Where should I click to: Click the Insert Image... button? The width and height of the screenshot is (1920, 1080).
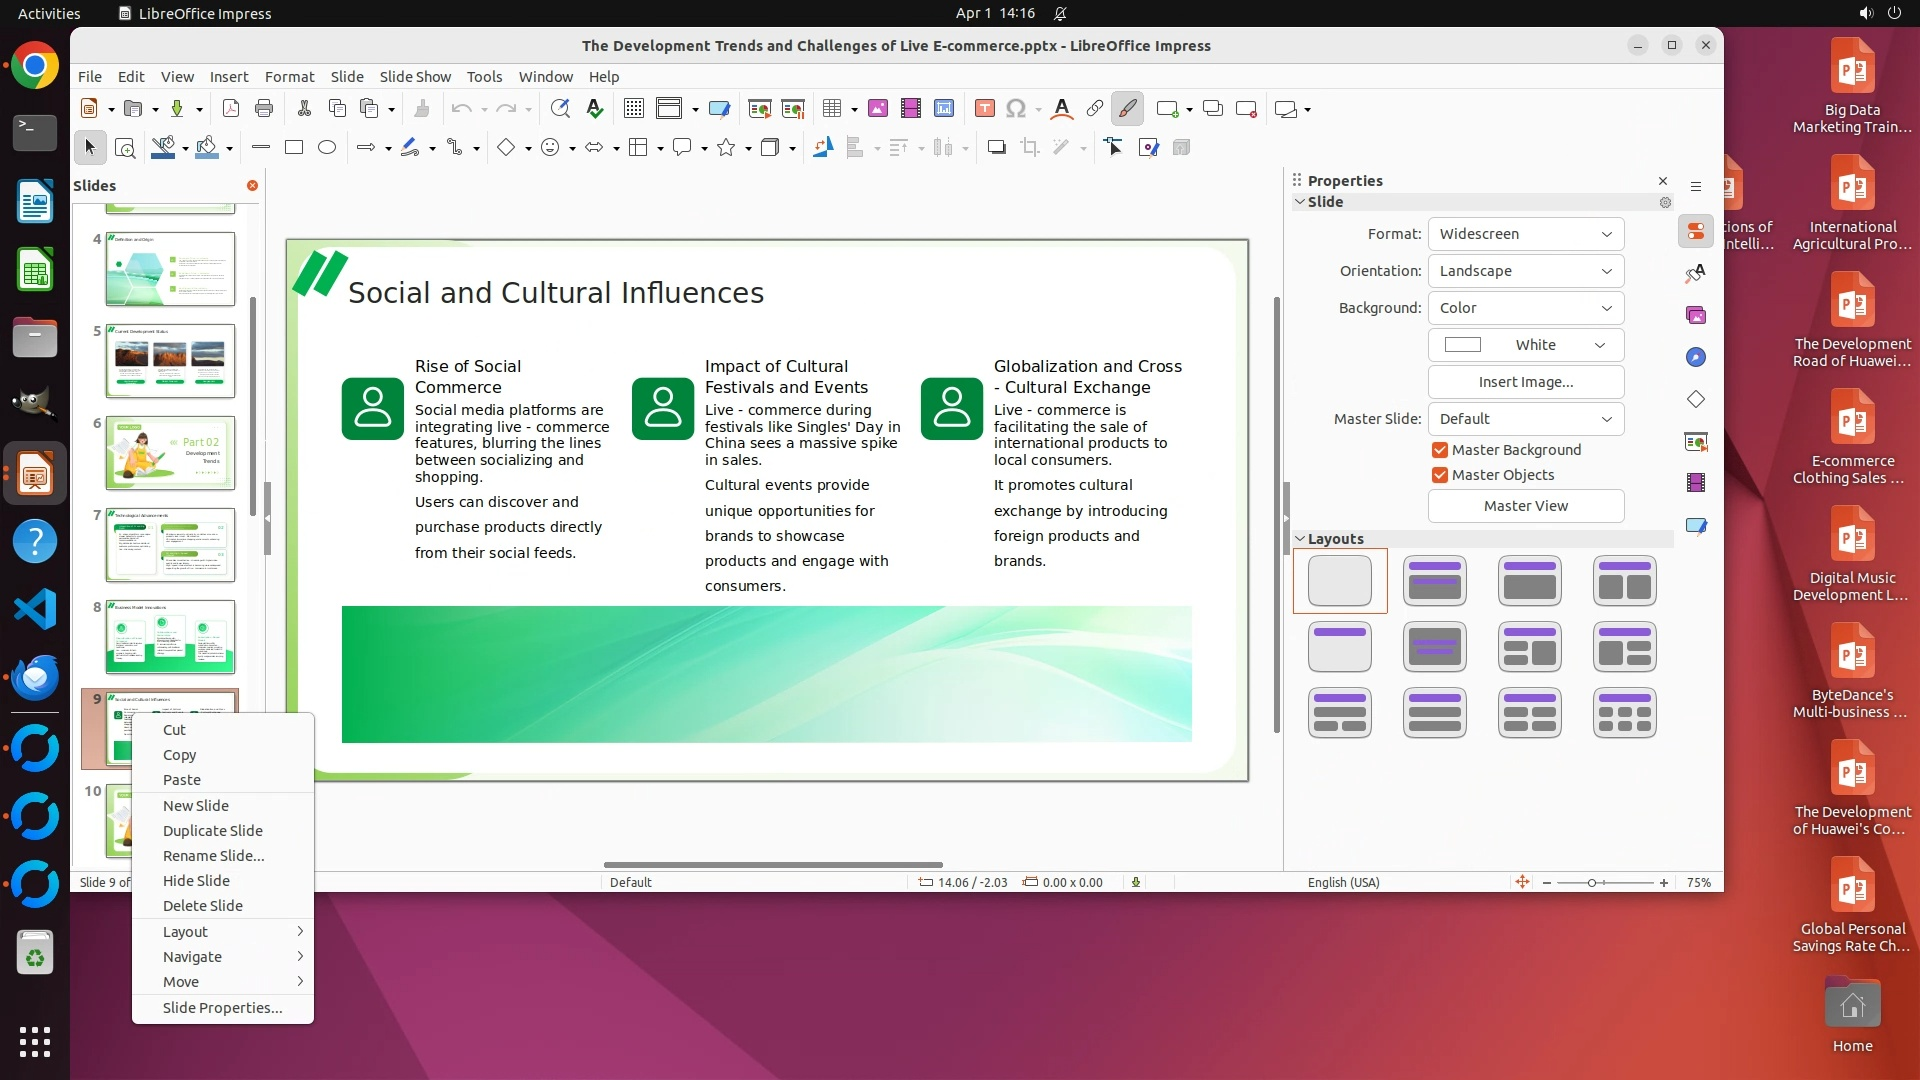click(x=1525, y=382)
